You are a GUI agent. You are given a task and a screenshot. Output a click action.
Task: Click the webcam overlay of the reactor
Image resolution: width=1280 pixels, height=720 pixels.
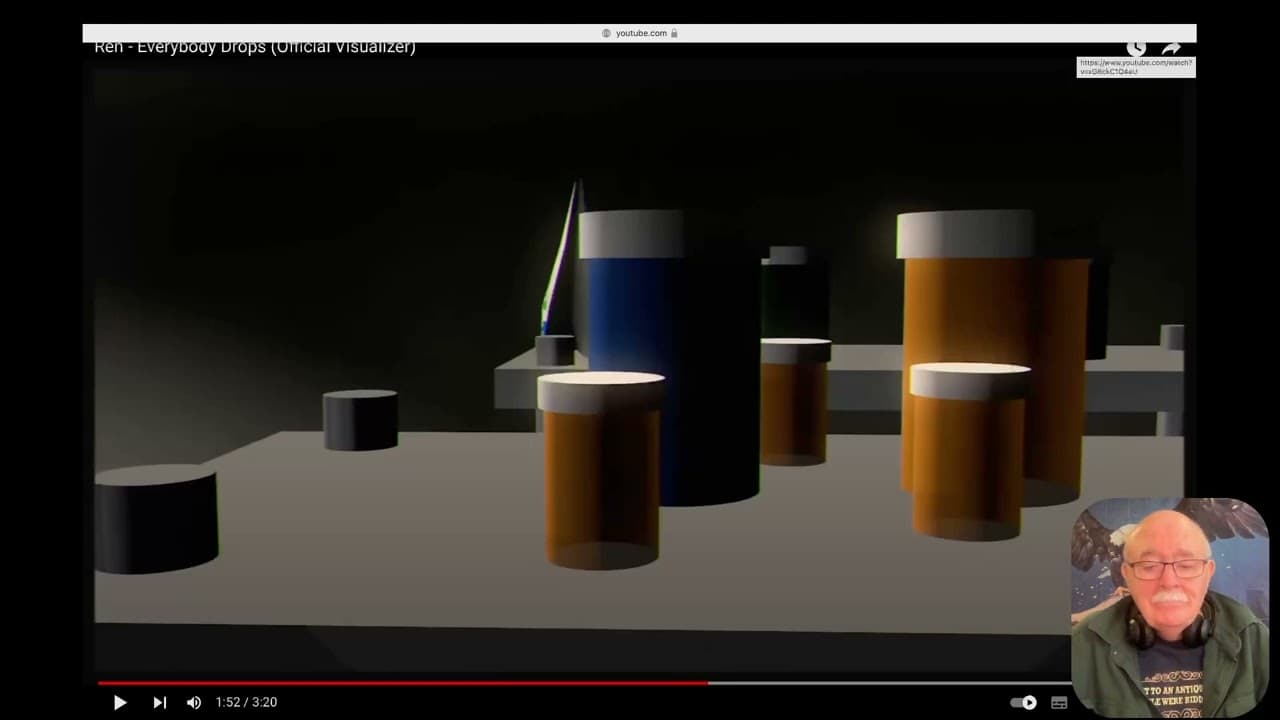[x=1169, y=605]
